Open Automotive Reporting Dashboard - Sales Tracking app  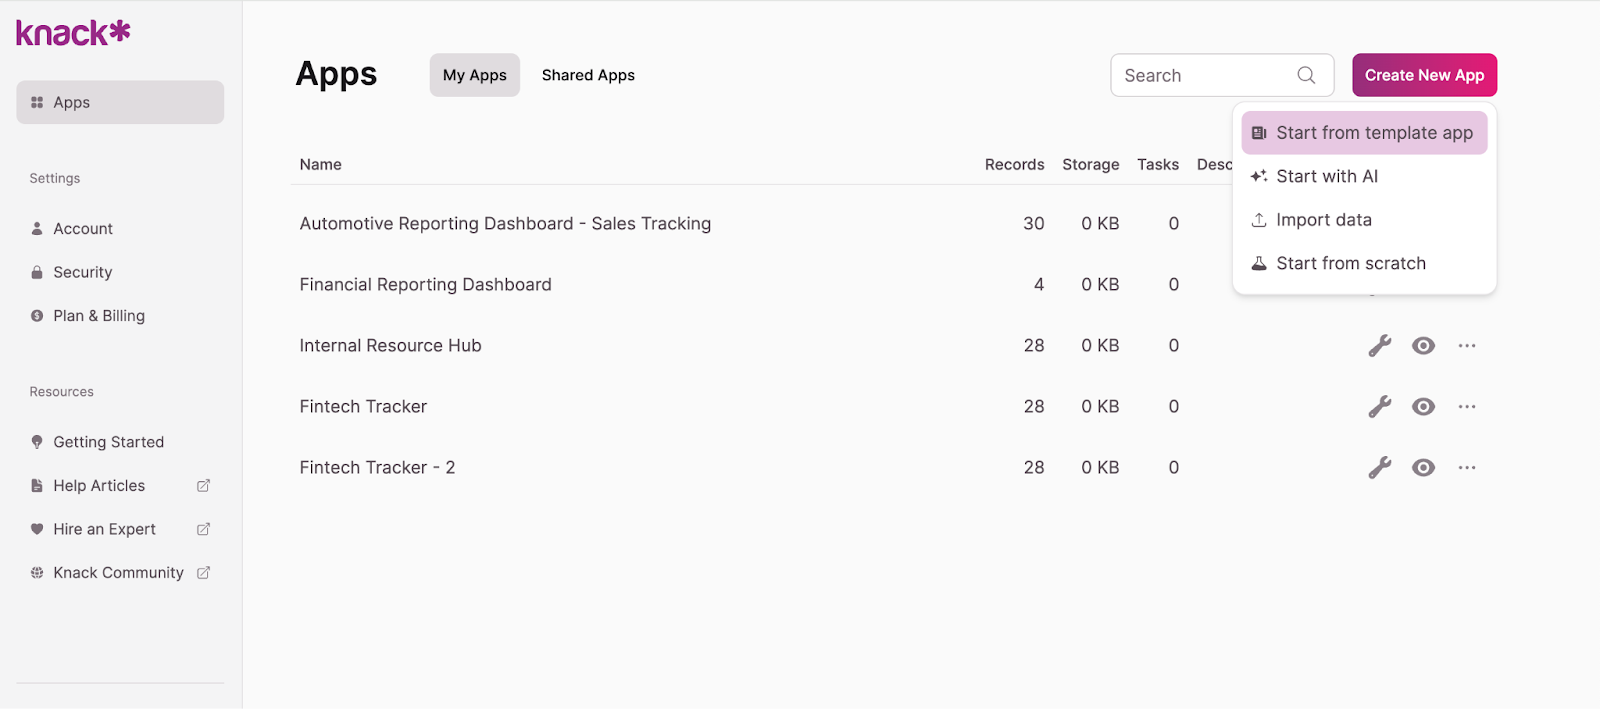[505, 224]
